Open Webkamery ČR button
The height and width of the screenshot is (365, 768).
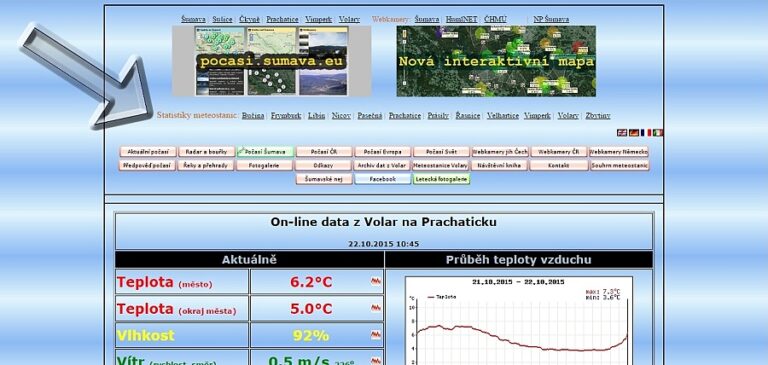[x=559, y=152]
